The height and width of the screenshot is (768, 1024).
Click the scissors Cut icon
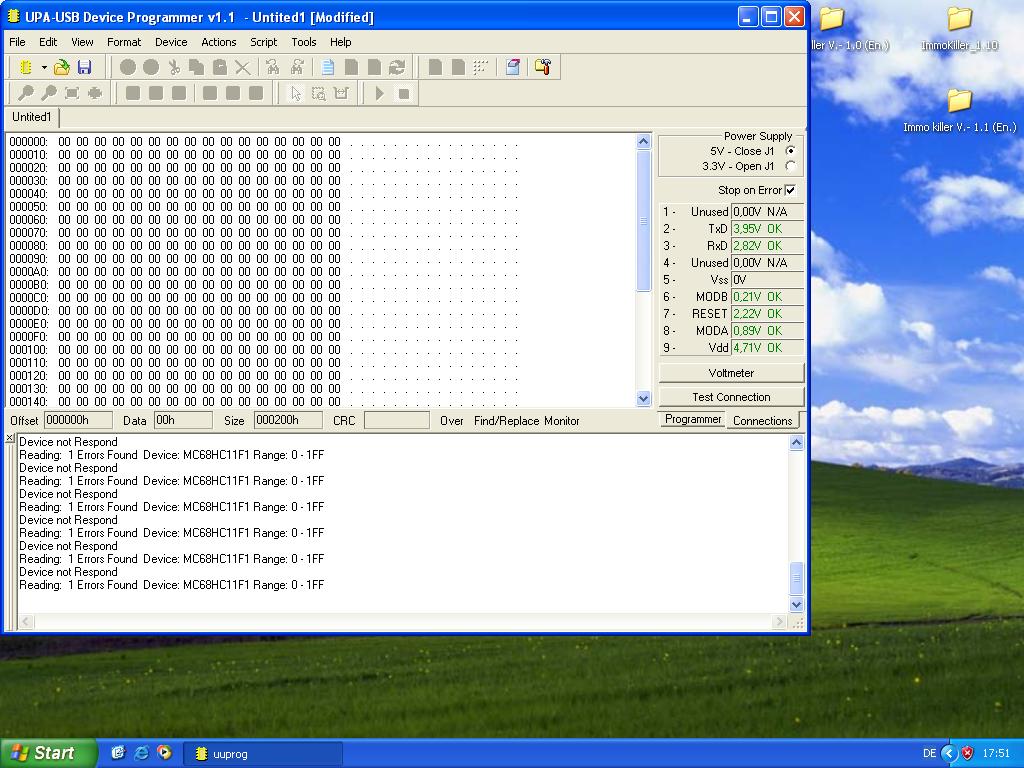(174, 67)
